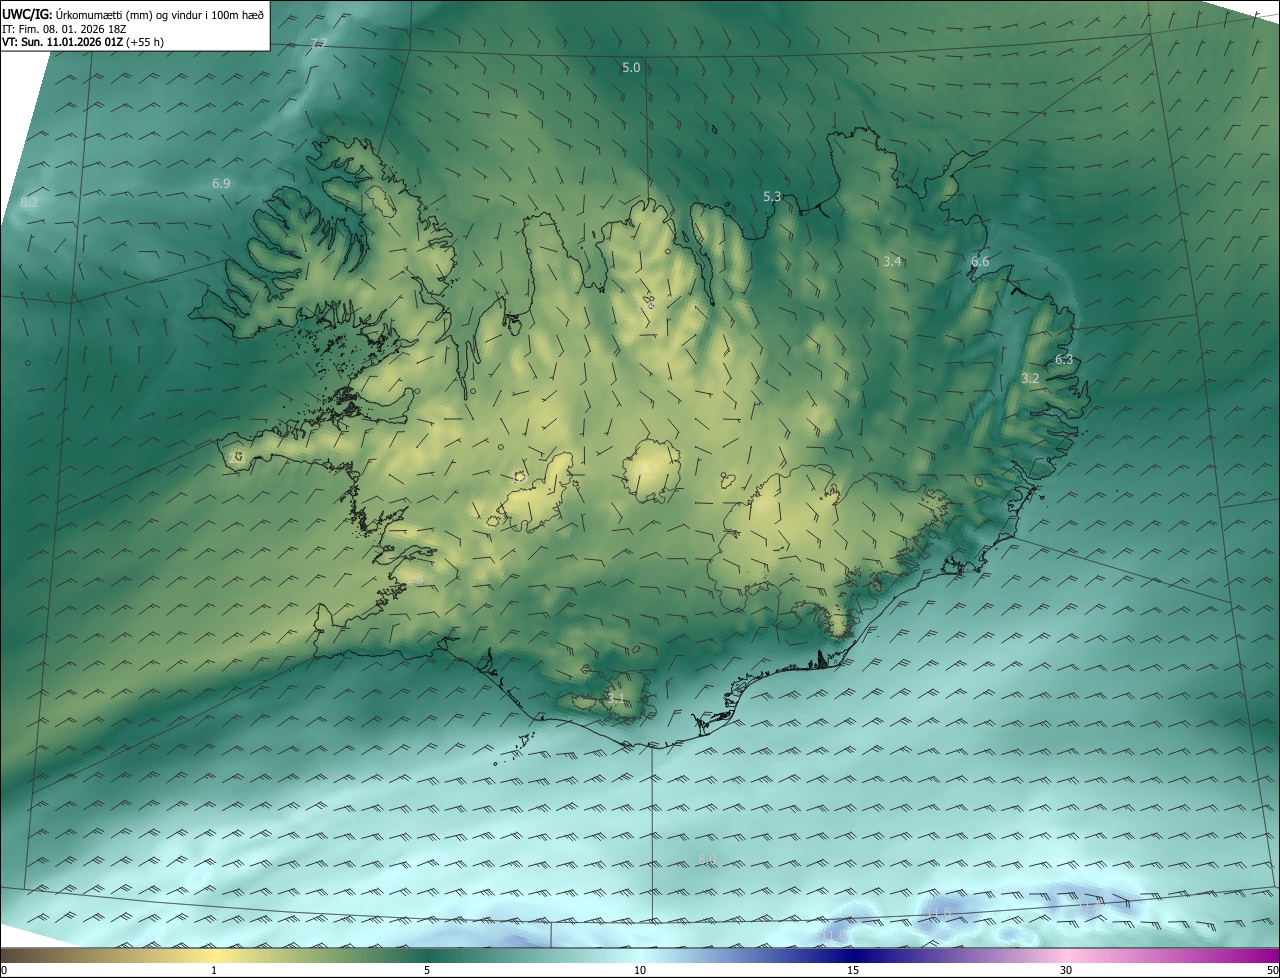Viewport: 1280px width, 978px height.
Task: Click the 10 tick on the color scale
Action: coord(640,970)
